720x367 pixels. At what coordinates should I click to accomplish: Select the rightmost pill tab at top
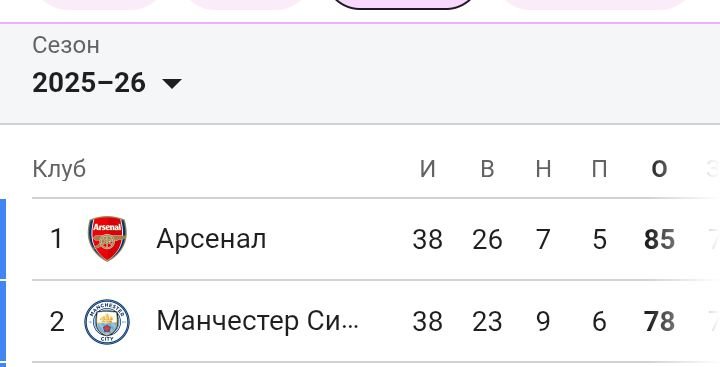click(596, 5)
